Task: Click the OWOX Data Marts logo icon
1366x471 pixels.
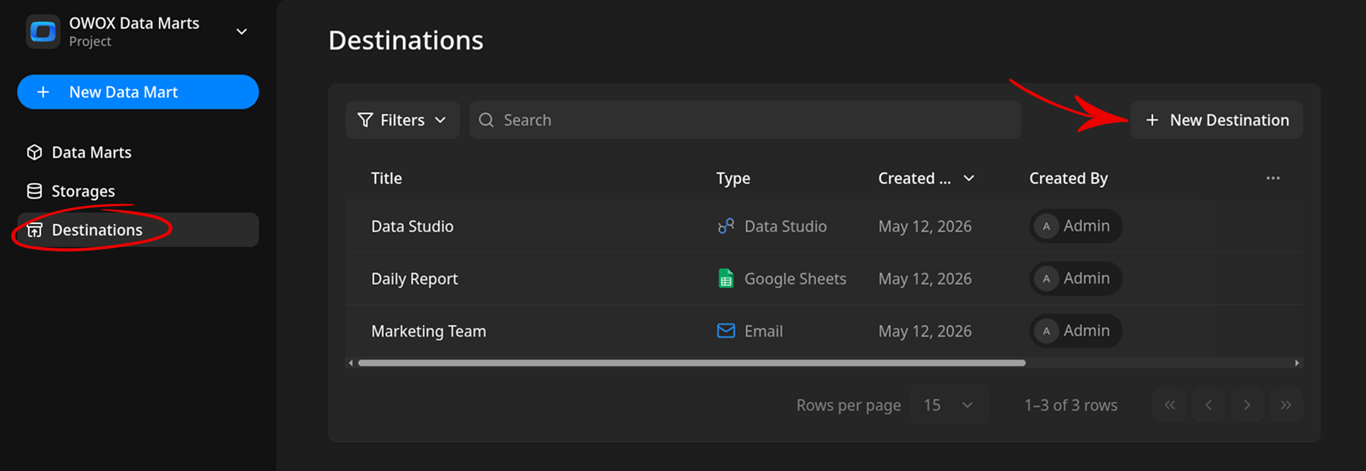Action: tap(43, 31)
